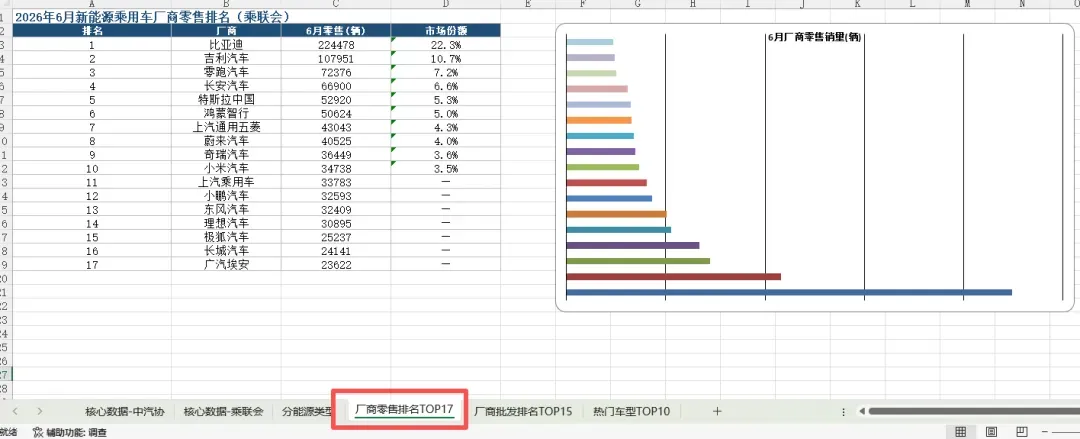Image resolution: width=1080 pixels, height=439 pixels.
Task: Select the cell containing 广汽埃安
Action: coord(226,264)
